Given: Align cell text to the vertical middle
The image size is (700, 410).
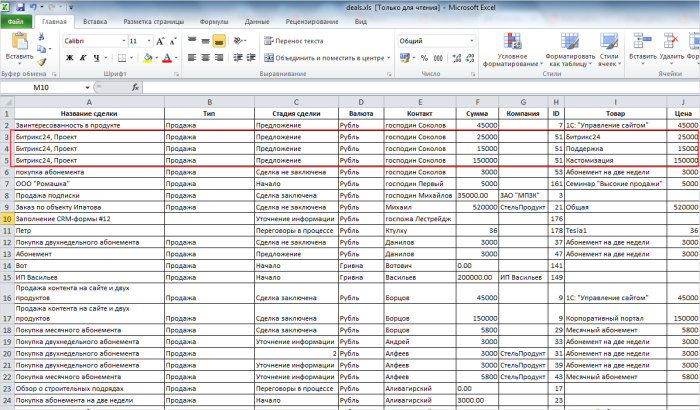Looking at the screenshot, I should coord(205,41).
